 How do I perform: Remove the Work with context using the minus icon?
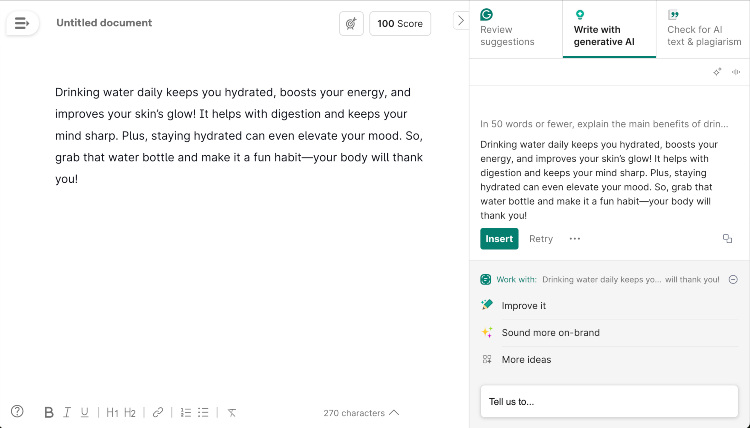click(x=733, y=280)
